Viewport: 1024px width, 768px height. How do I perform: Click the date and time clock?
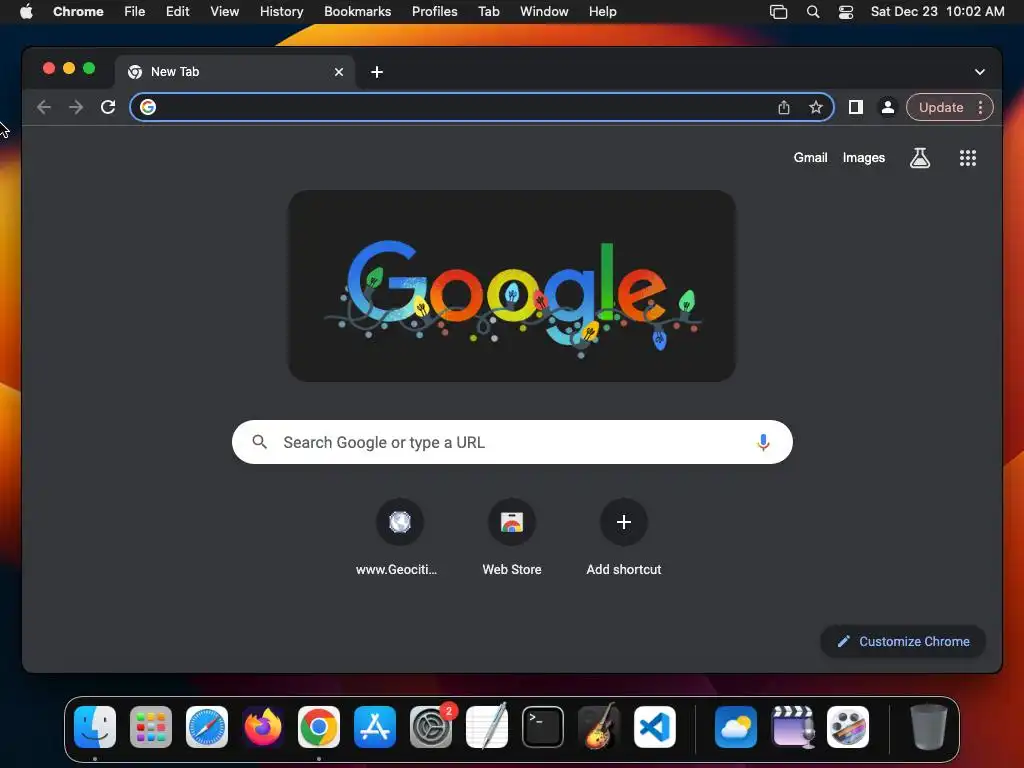(937, 11)
